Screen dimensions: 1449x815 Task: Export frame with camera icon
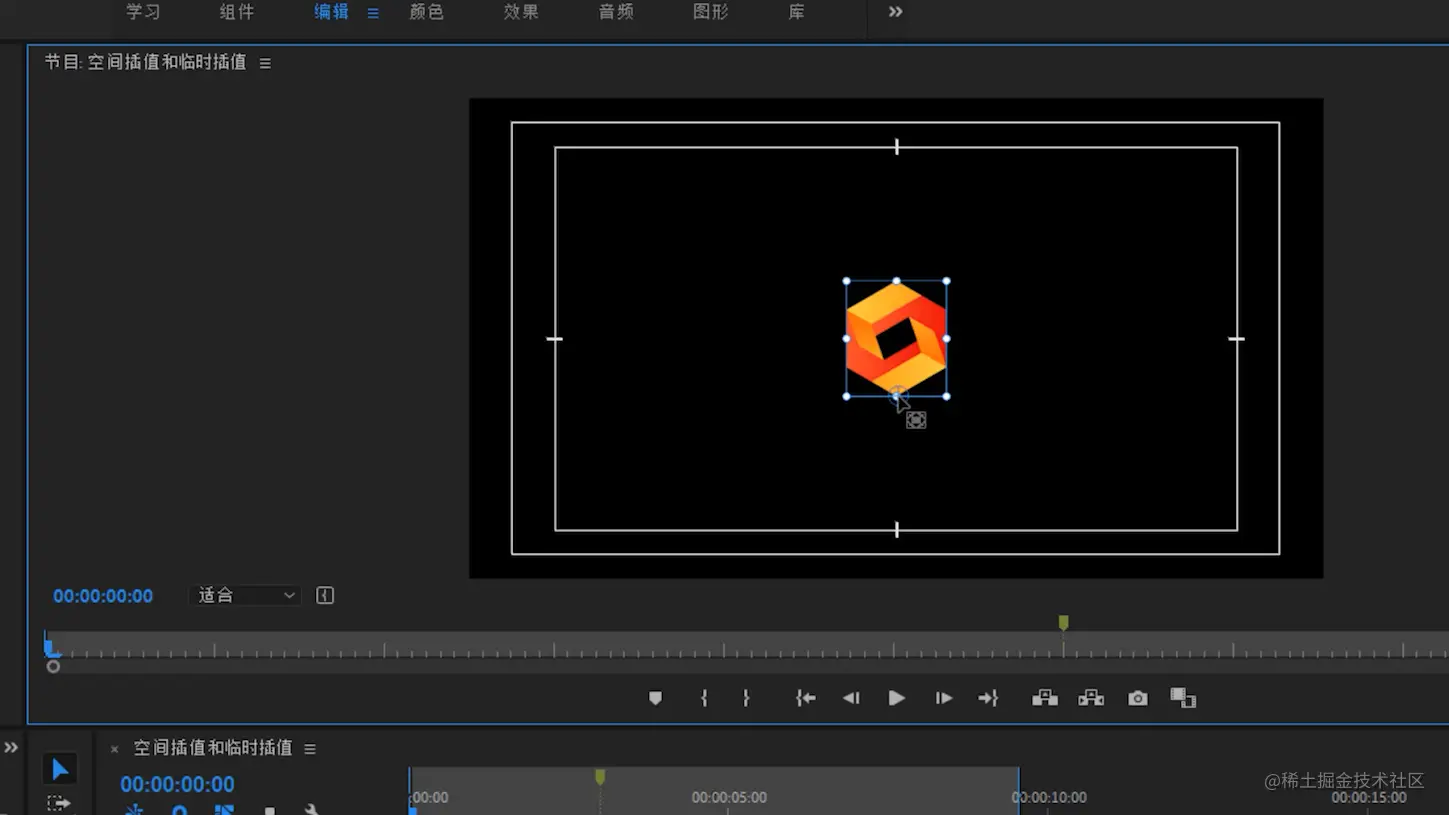point(1138,698)
